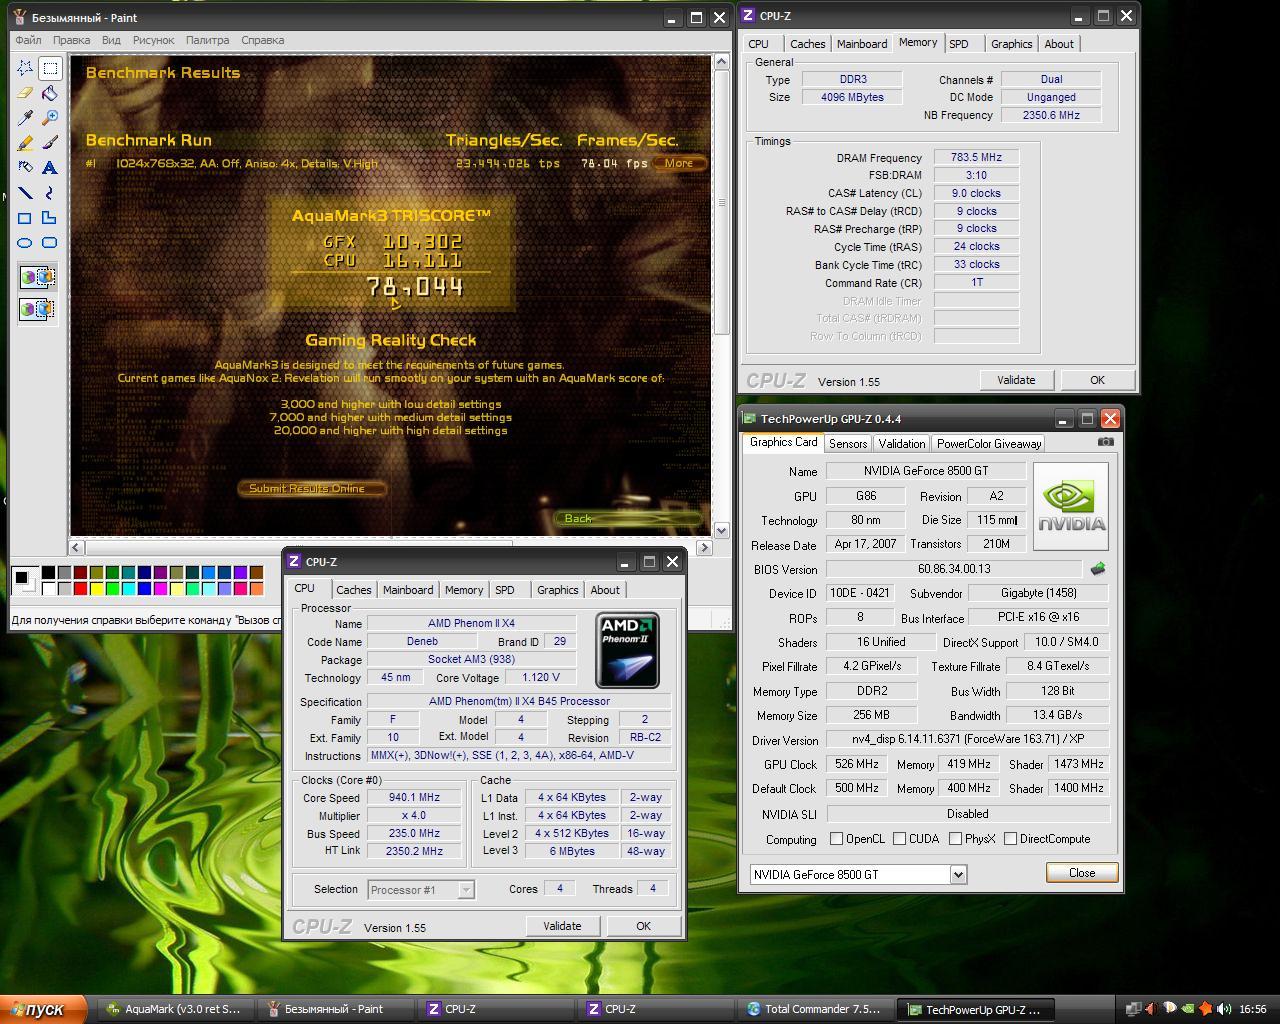1280x1024 pixels.
Task: Choose the Eraser tool in Paint
Action: [x=25, y=93]
